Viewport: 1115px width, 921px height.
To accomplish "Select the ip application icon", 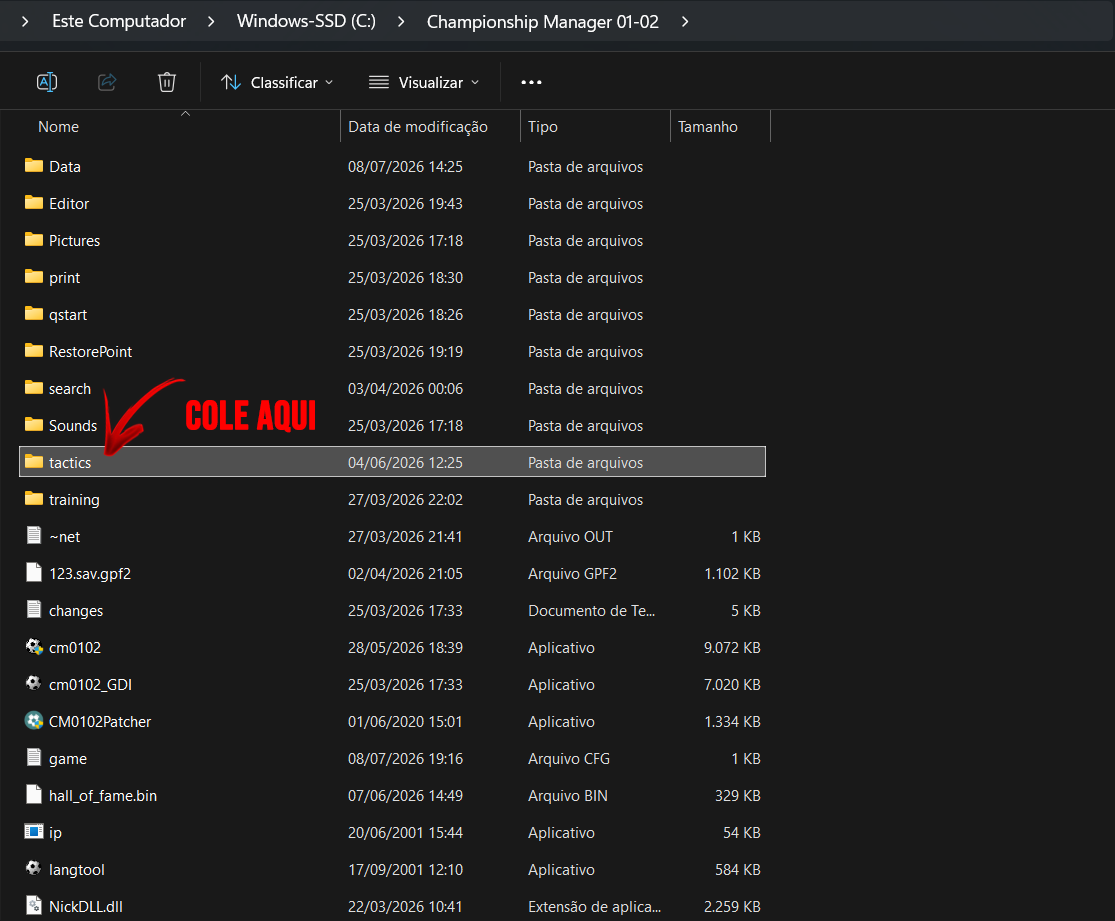I will pos(33,831).
